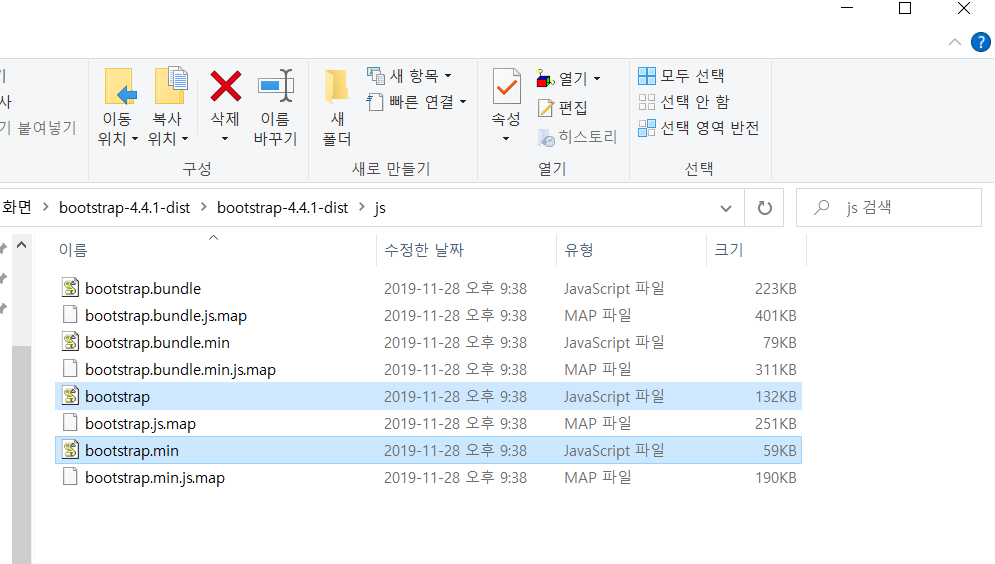Select the bootstrap.bundle file name
Viewport: 995px width, 564px height.
tap(143, 289)
